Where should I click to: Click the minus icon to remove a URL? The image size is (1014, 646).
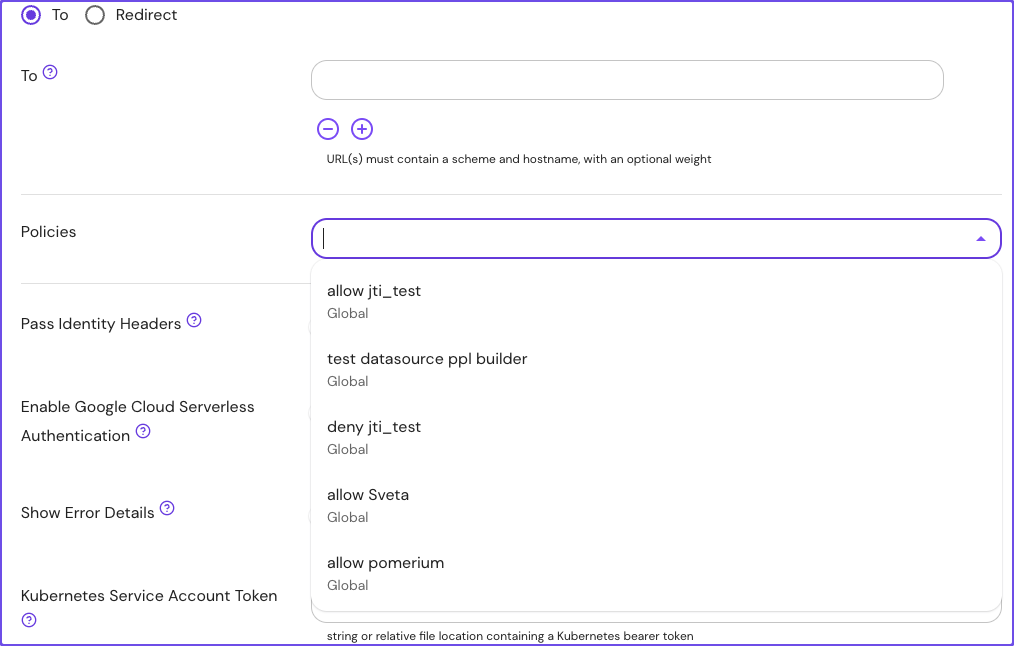(328, 129)
